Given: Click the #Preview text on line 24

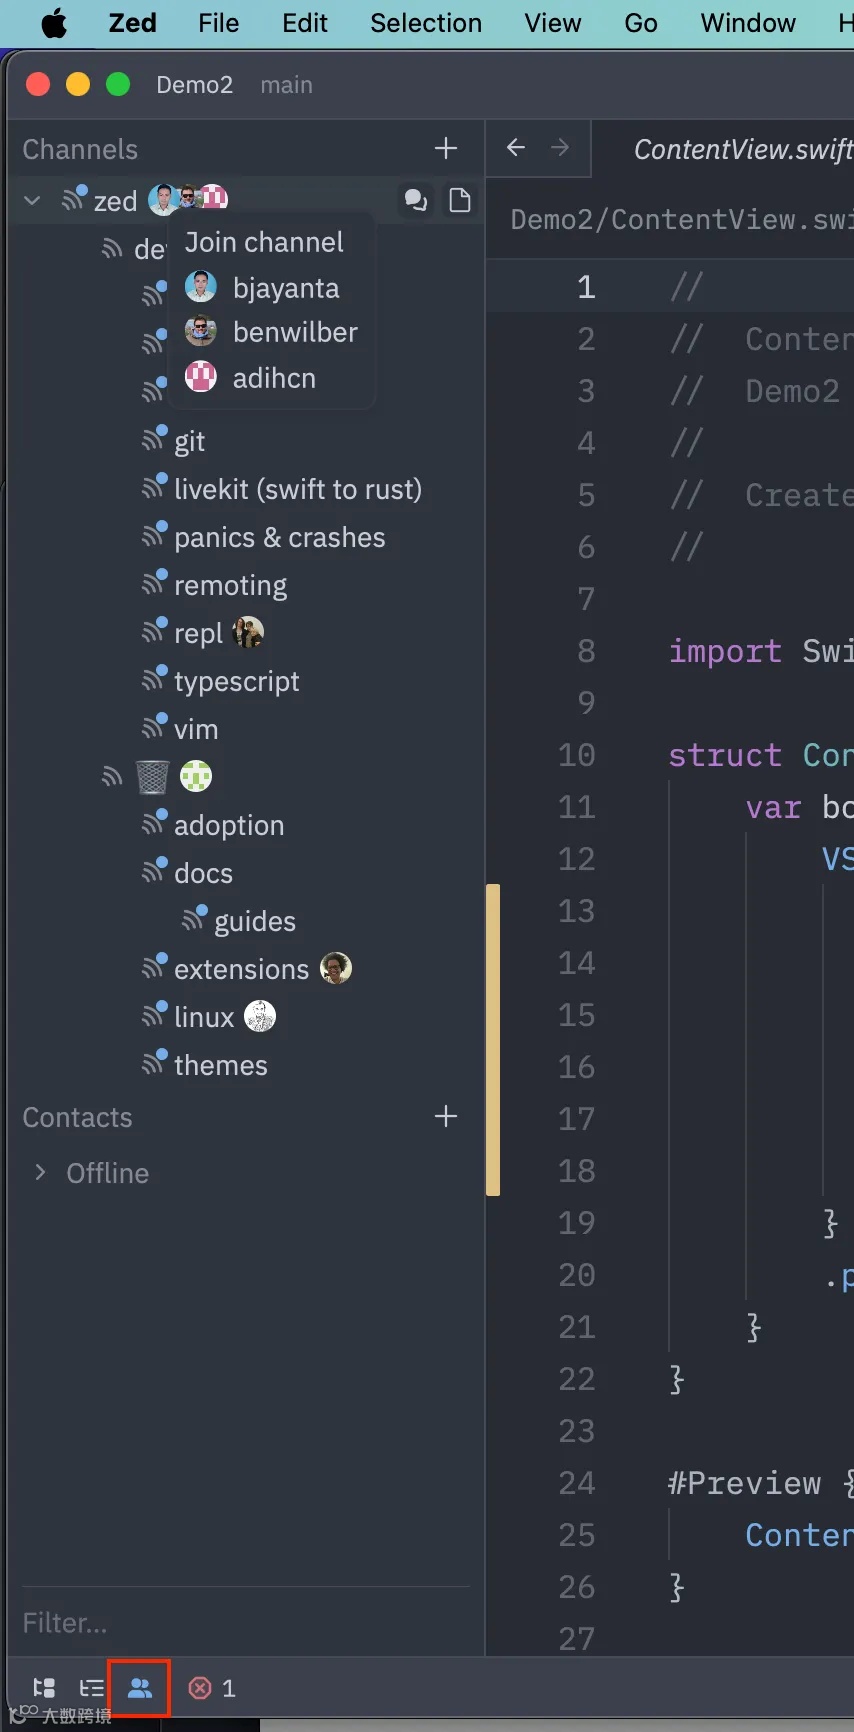Looking at the screenshot, I should (745, 1483).
